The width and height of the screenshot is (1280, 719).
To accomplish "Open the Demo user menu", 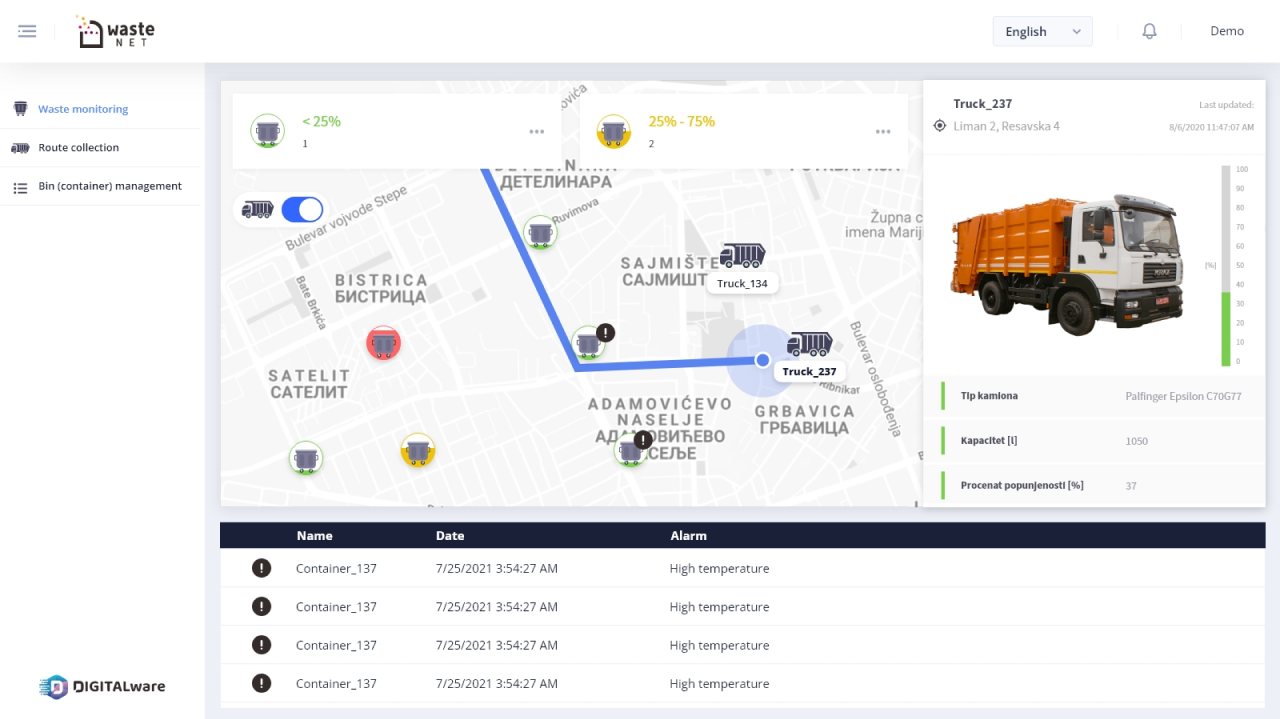I will (x=1227, y=31).
